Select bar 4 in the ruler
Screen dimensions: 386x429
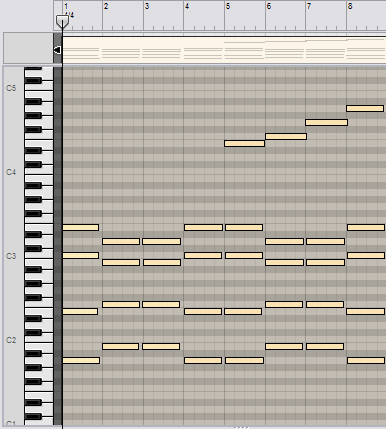[x=187, y=6]
